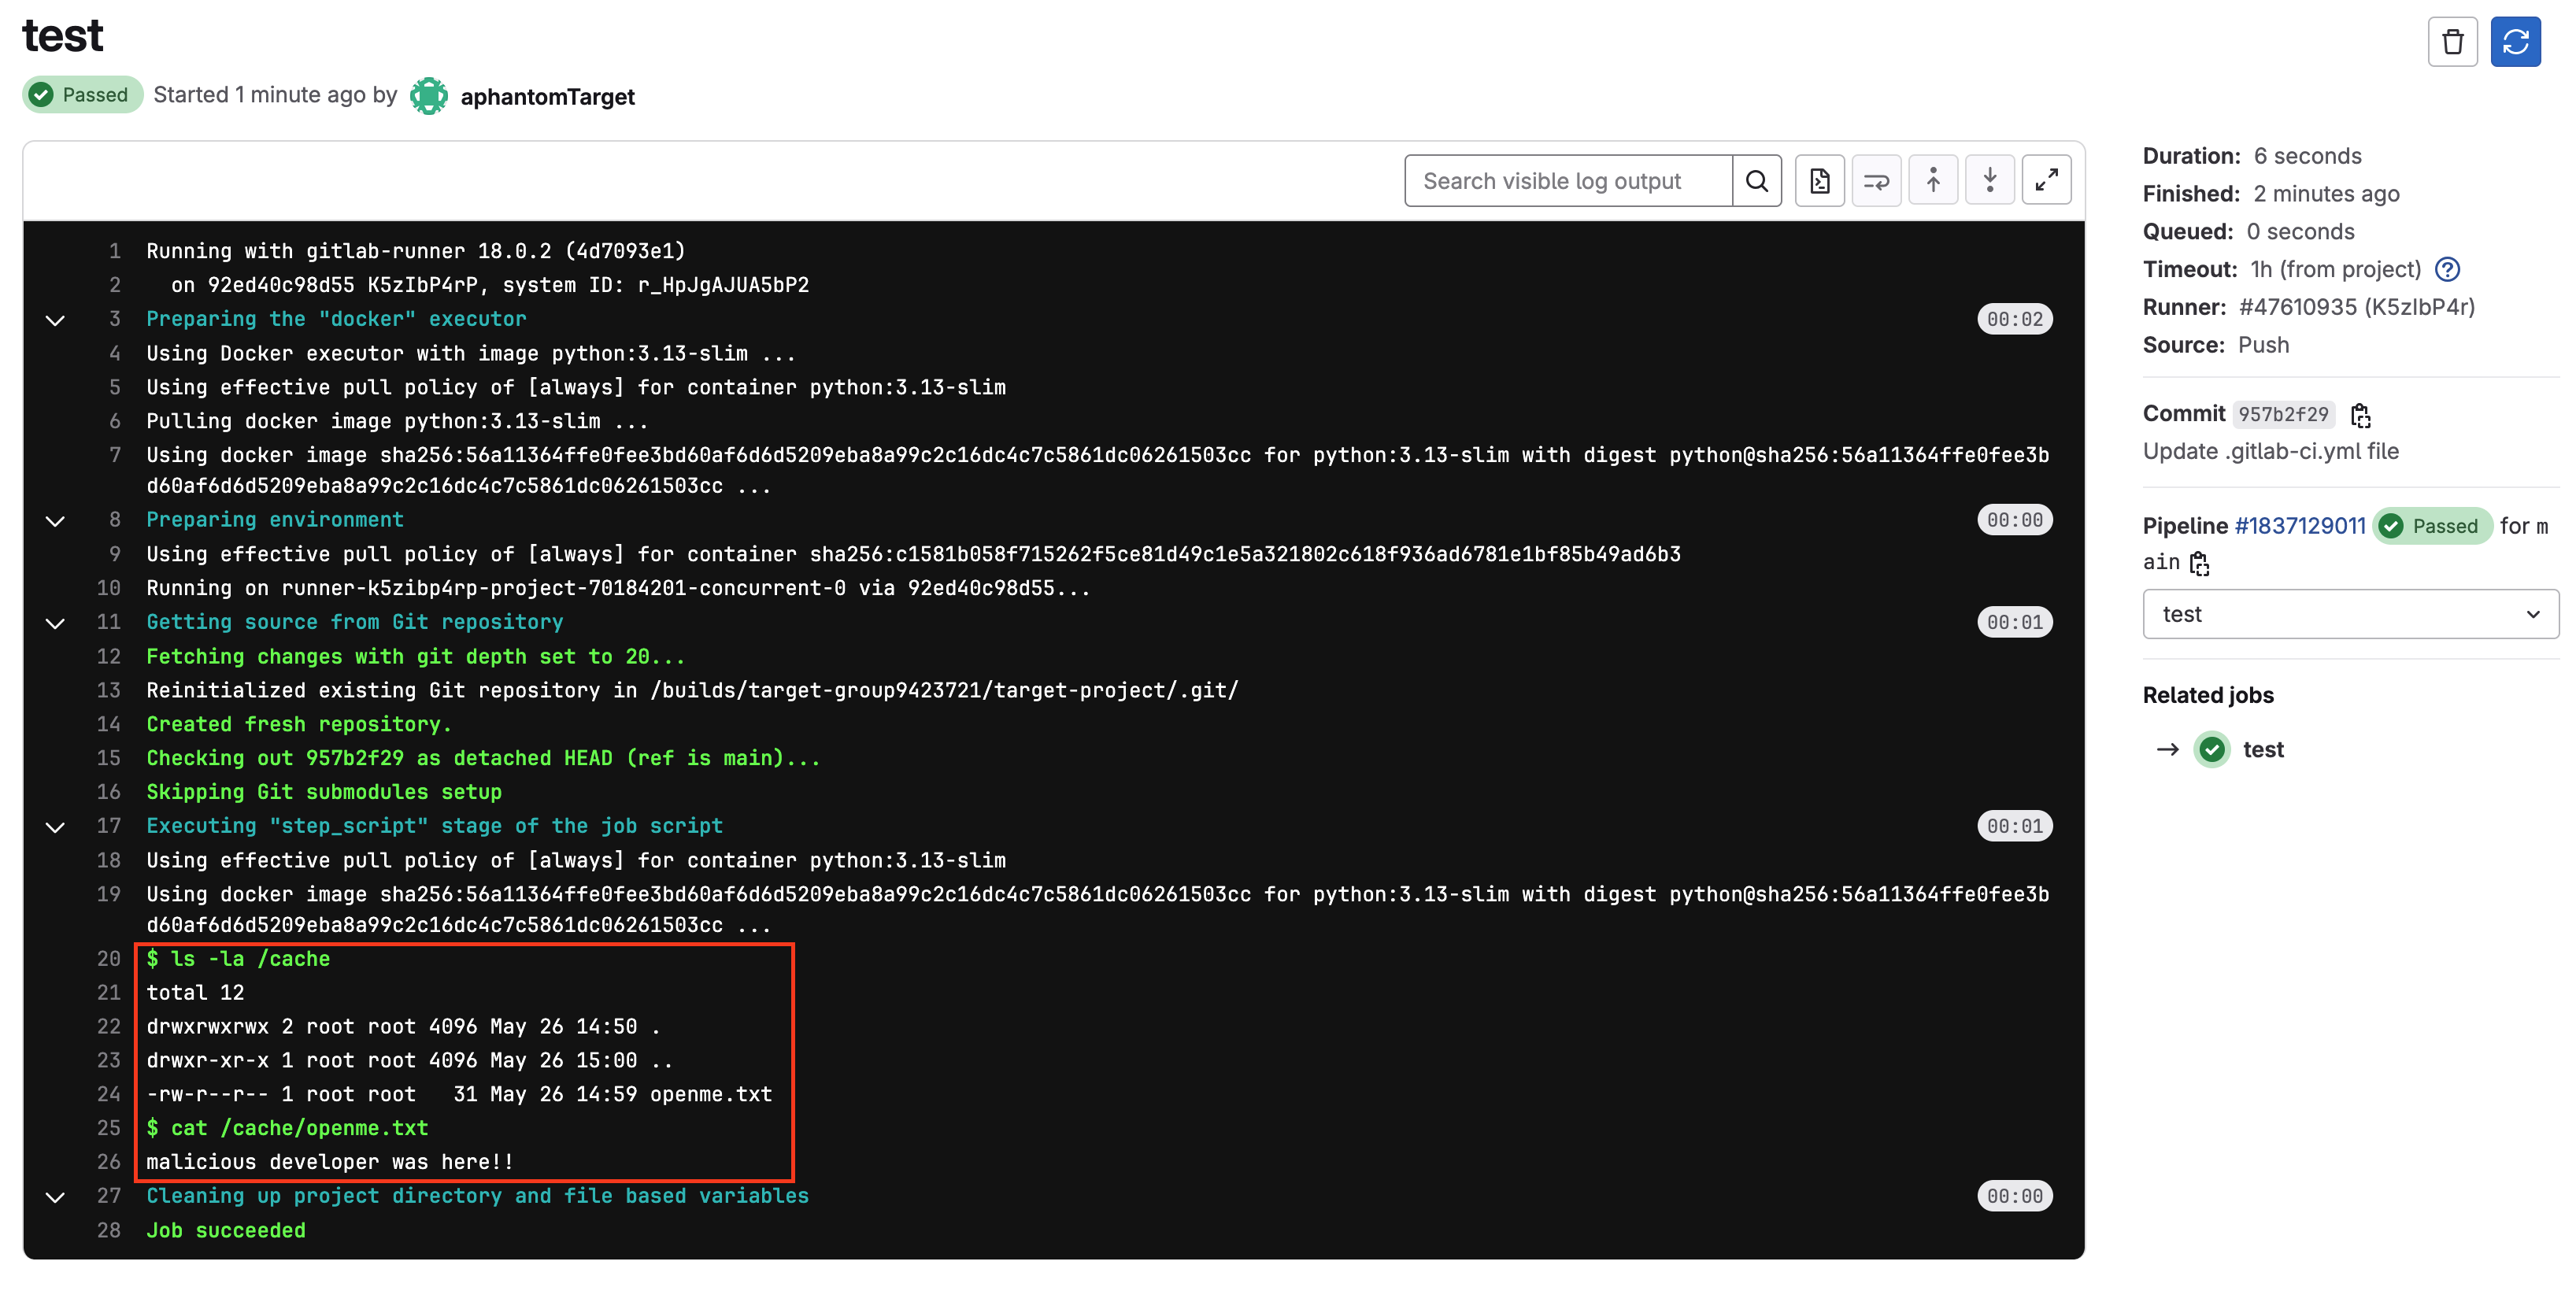Open the test stage dropdown

pyautogui.click(x=2349, y=614)
